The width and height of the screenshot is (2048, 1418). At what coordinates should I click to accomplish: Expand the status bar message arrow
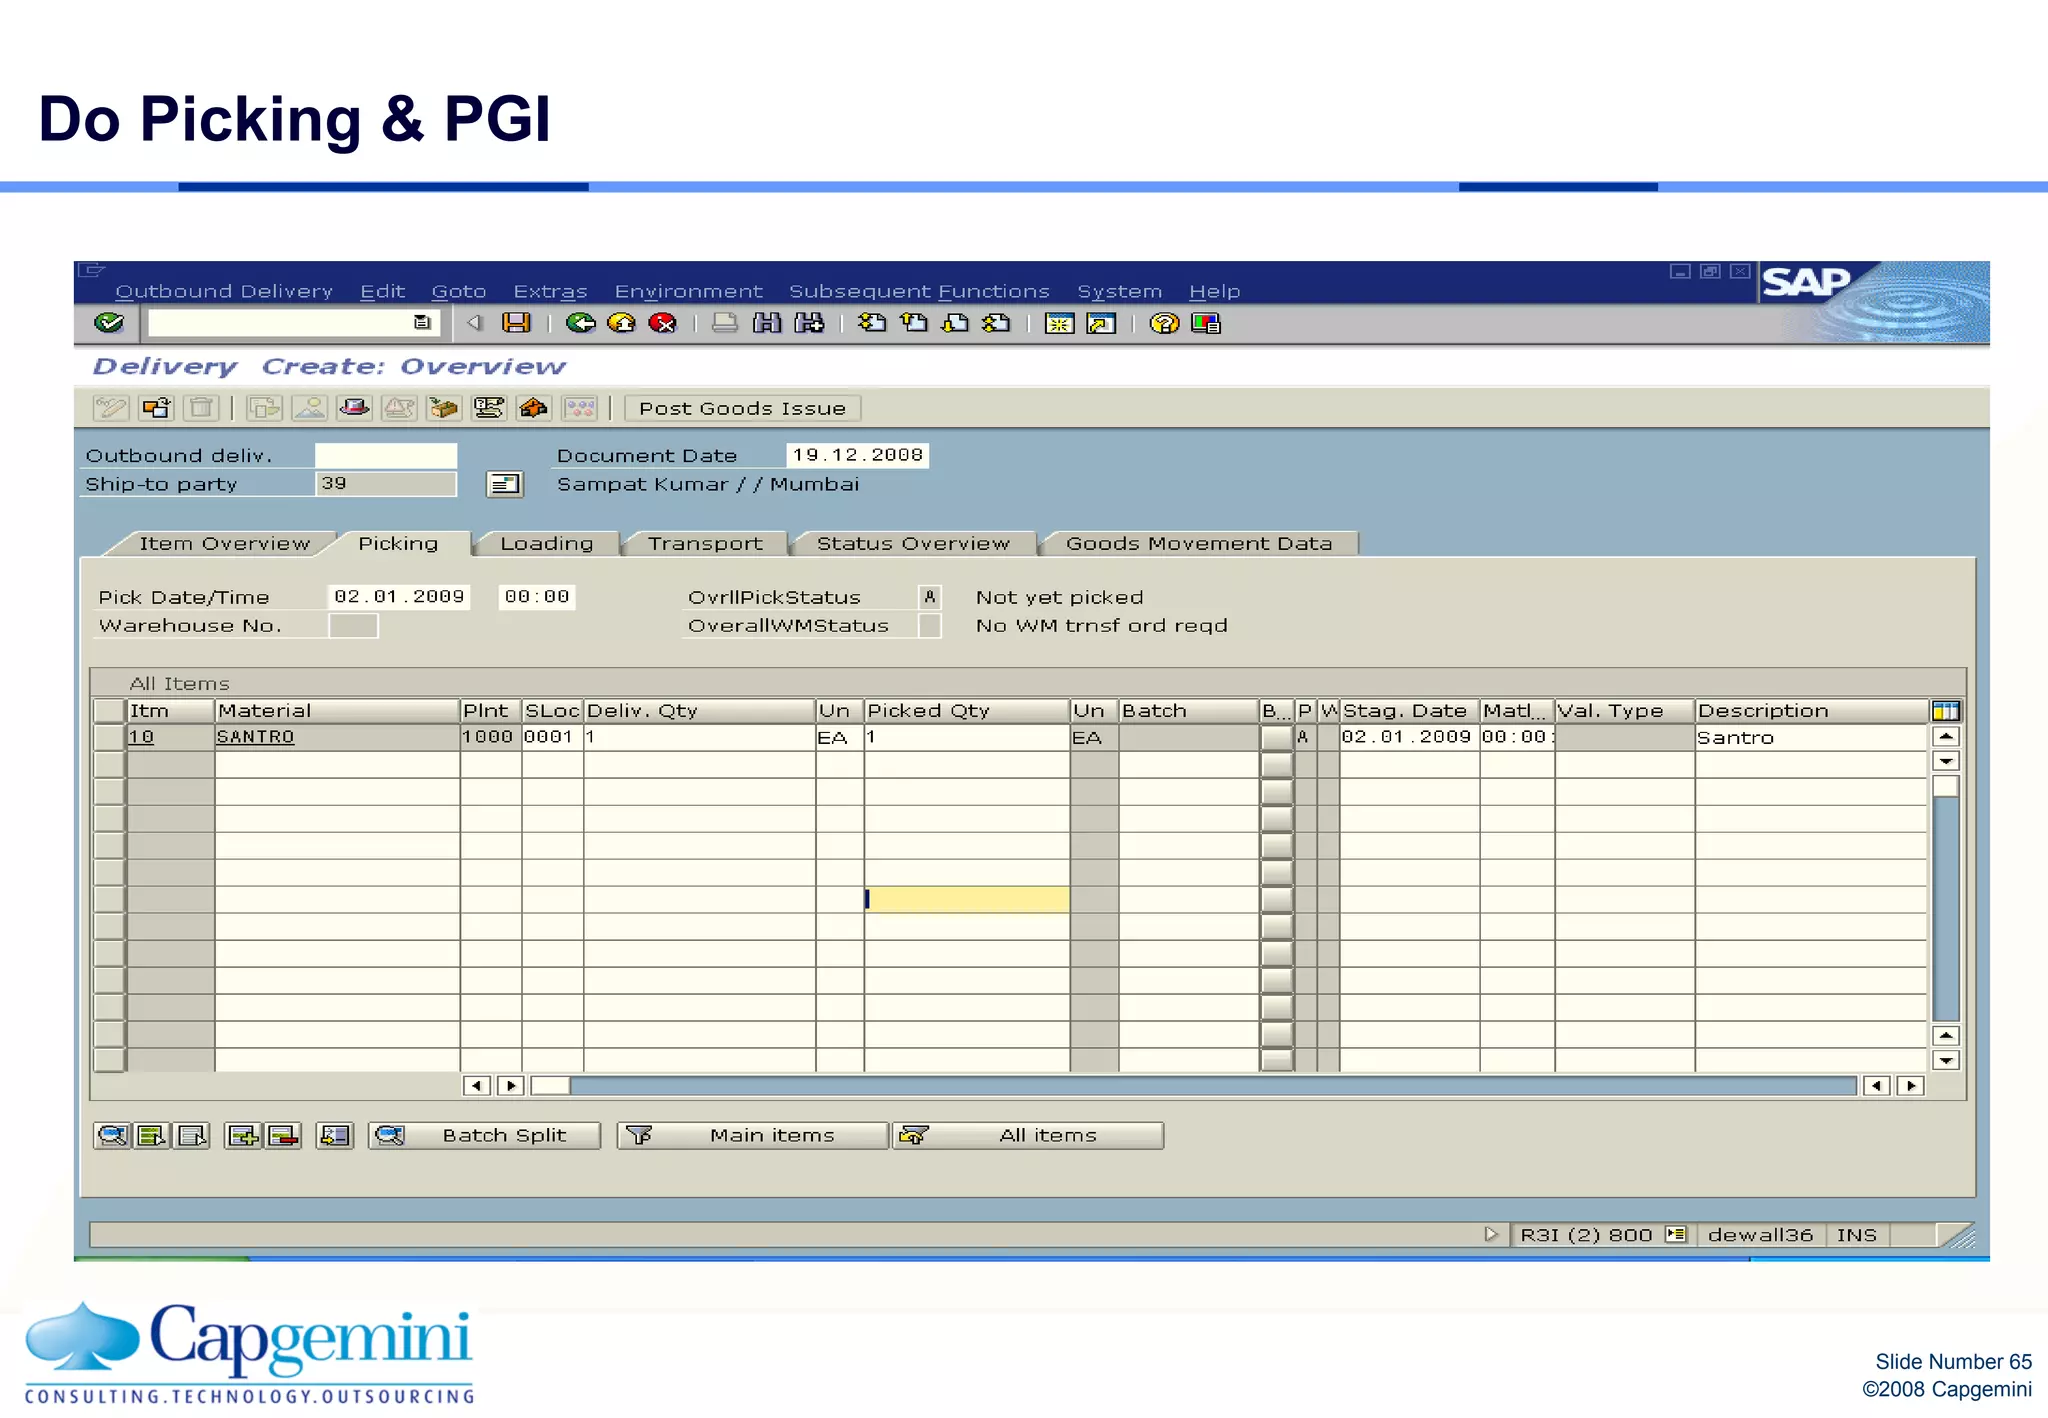pos(1491,1234)
